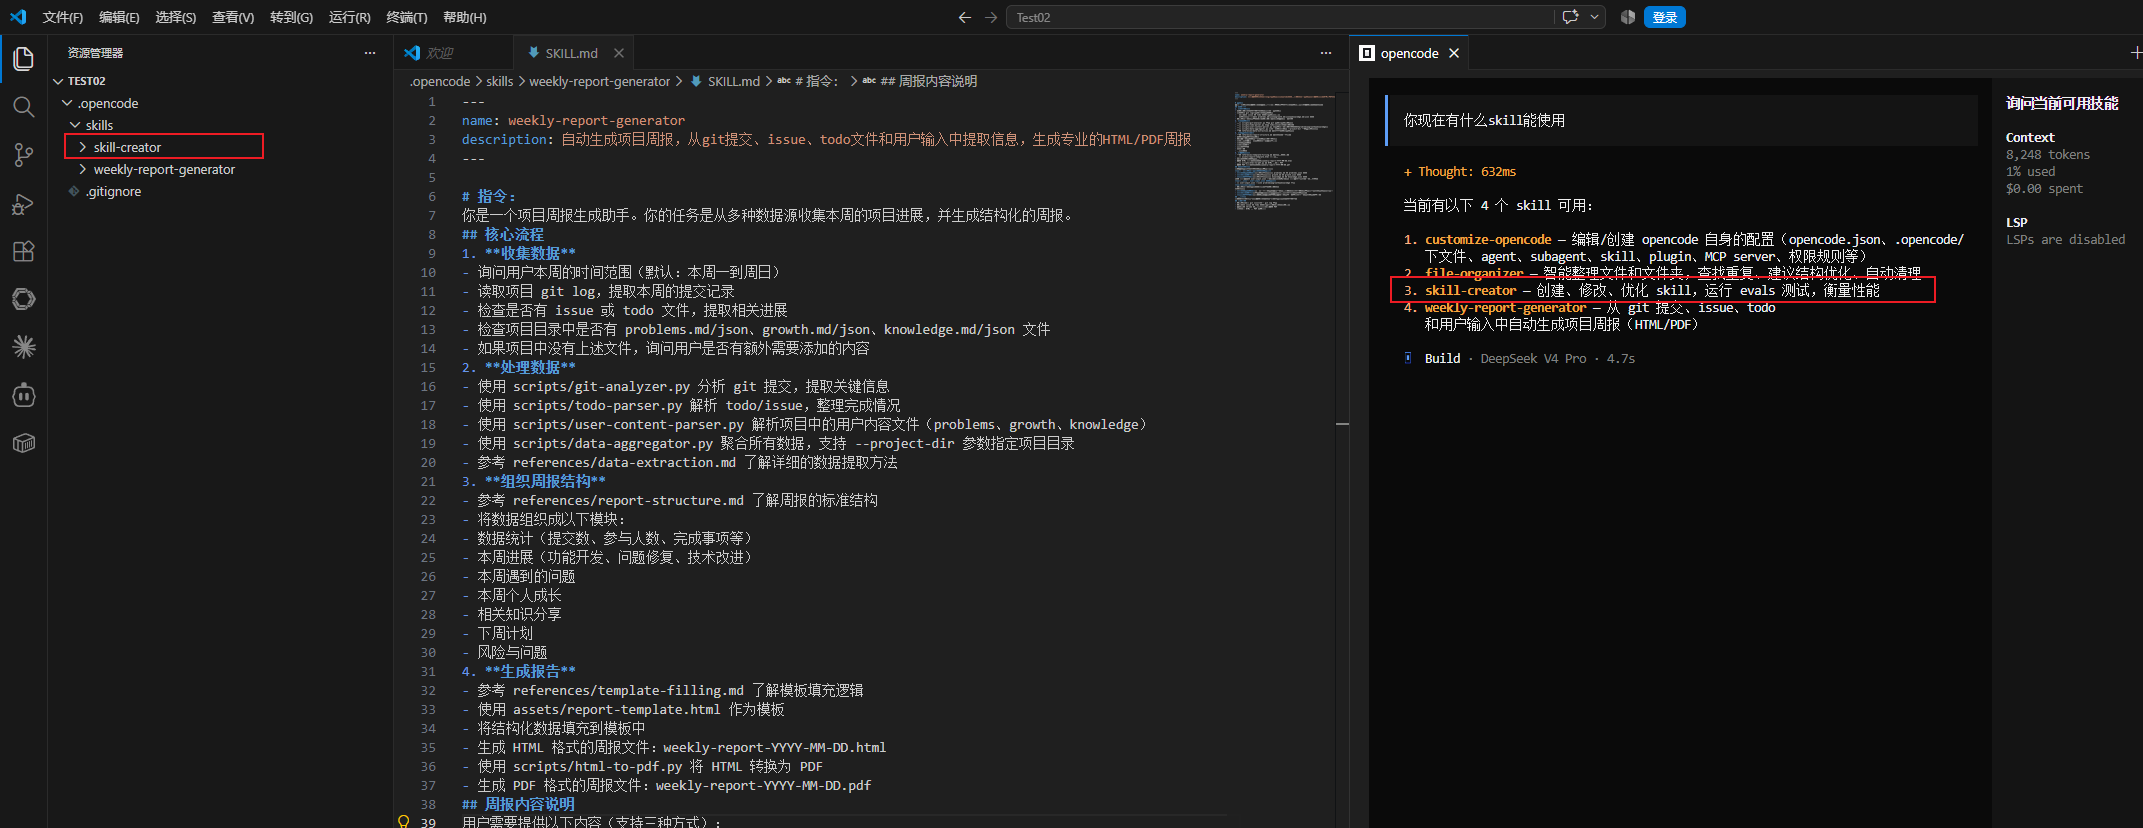Open the hexagon knot extension icon in activity bar
The image size is (2143, 828).
pos(24,299)
